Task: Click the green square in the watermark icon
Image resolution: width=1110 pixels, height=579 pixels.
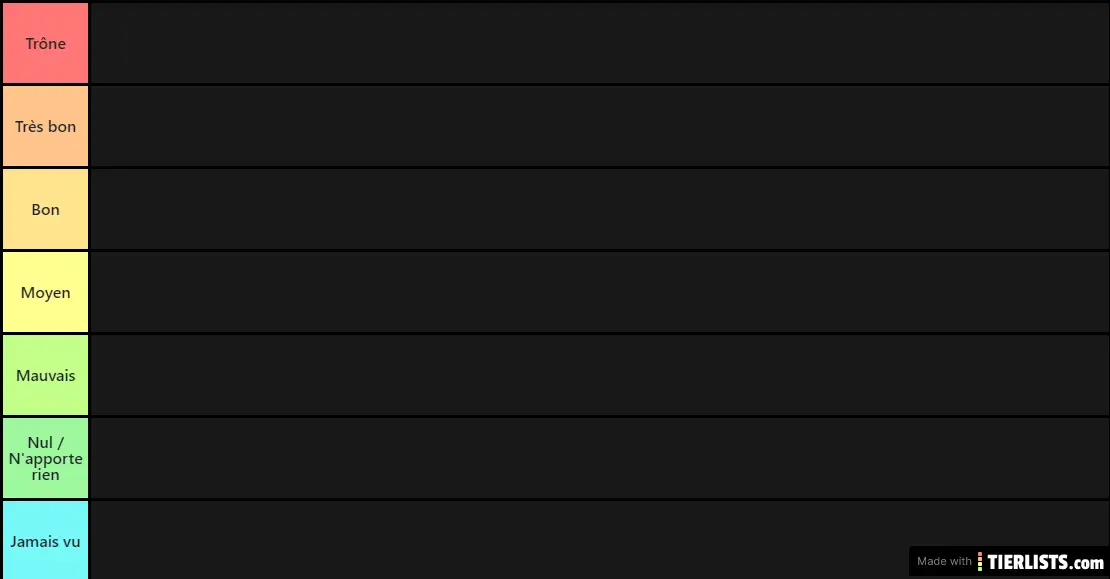Action: 980,569
